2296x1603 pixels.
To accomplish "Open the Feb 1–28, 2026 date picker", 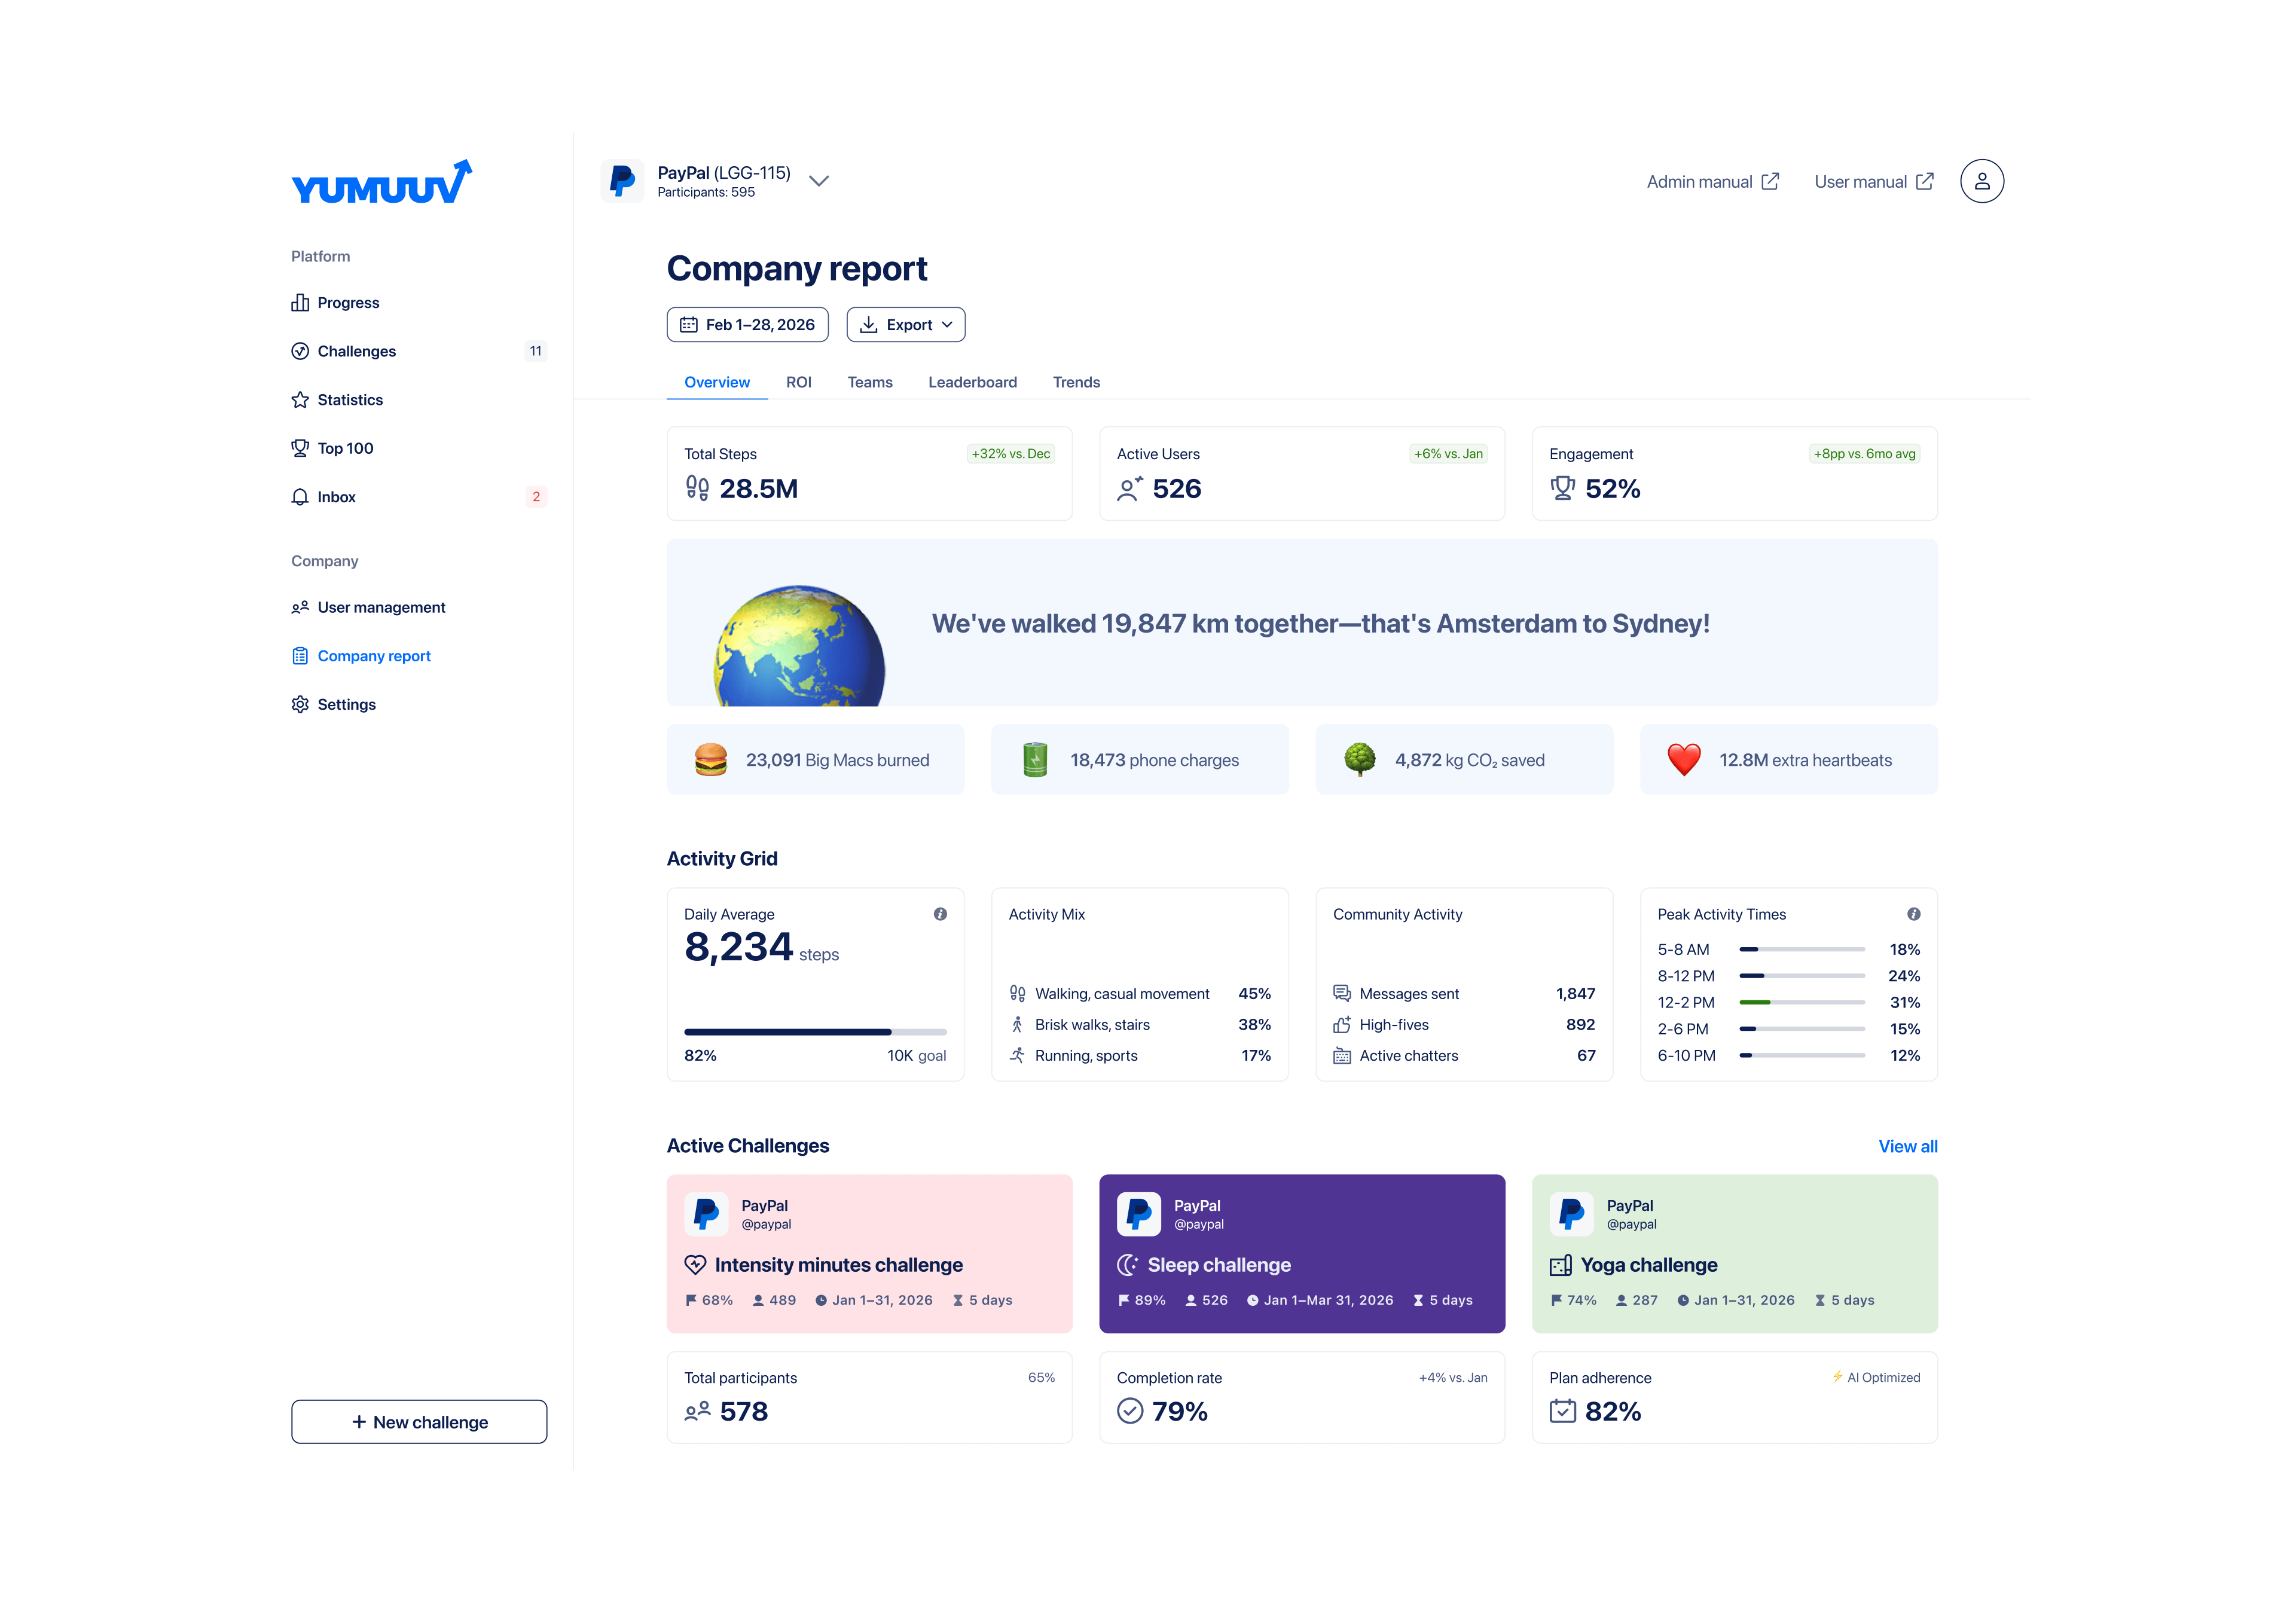I will pyautogui.click(x=747, y=325).
